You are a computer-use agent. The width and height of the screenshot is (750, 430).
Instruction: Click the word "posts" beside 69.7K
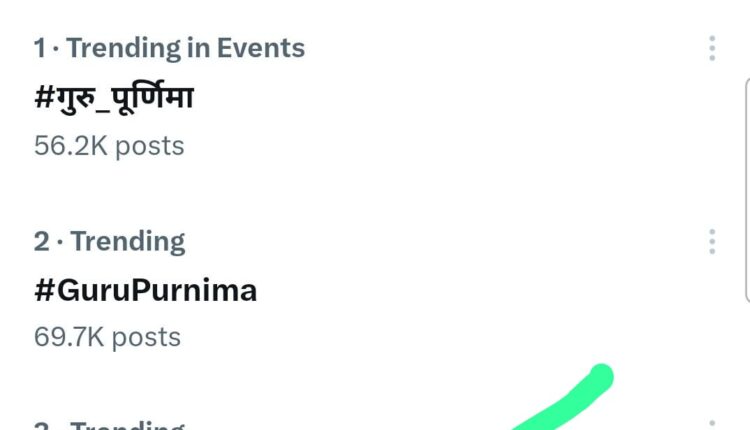tap(146, 336)
